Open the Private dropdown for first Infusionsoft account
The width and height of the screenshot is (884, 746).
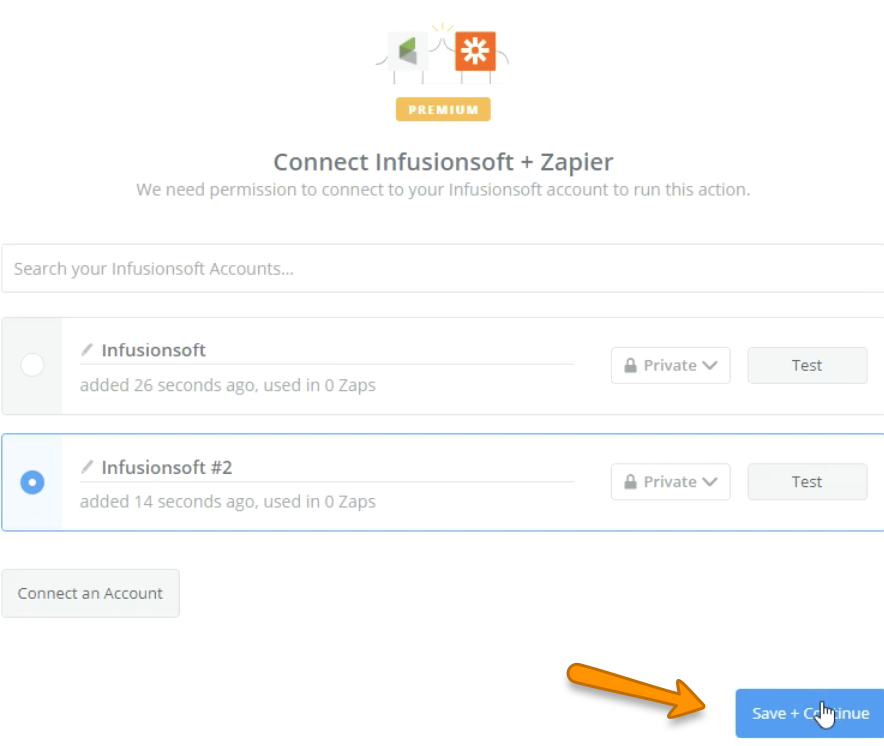pos(671,366)
